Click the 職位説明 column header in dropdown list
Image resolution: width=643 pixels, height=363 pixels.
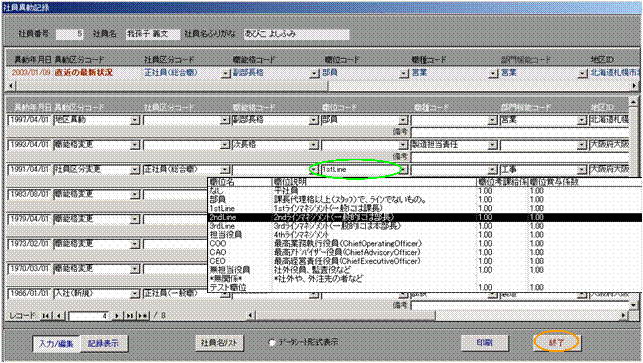click(290, 182)
